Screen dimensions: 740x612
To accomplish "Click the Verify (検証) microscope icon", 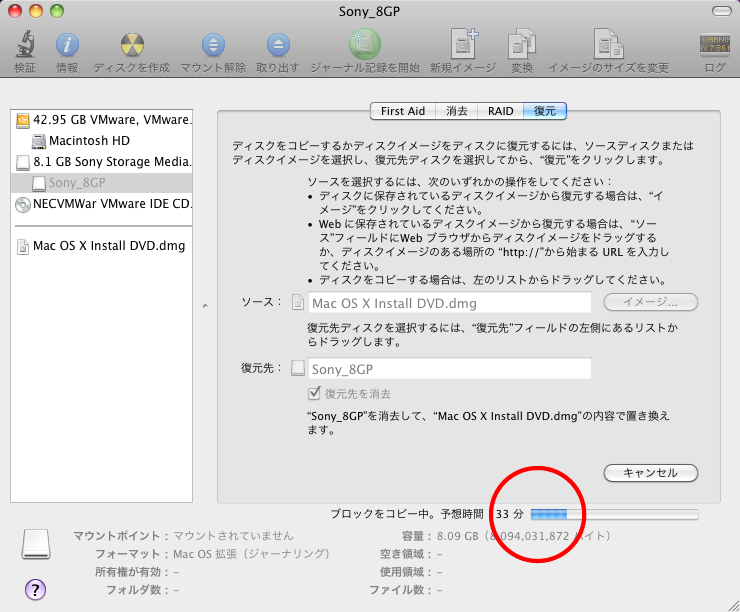I will click(25, 44).
